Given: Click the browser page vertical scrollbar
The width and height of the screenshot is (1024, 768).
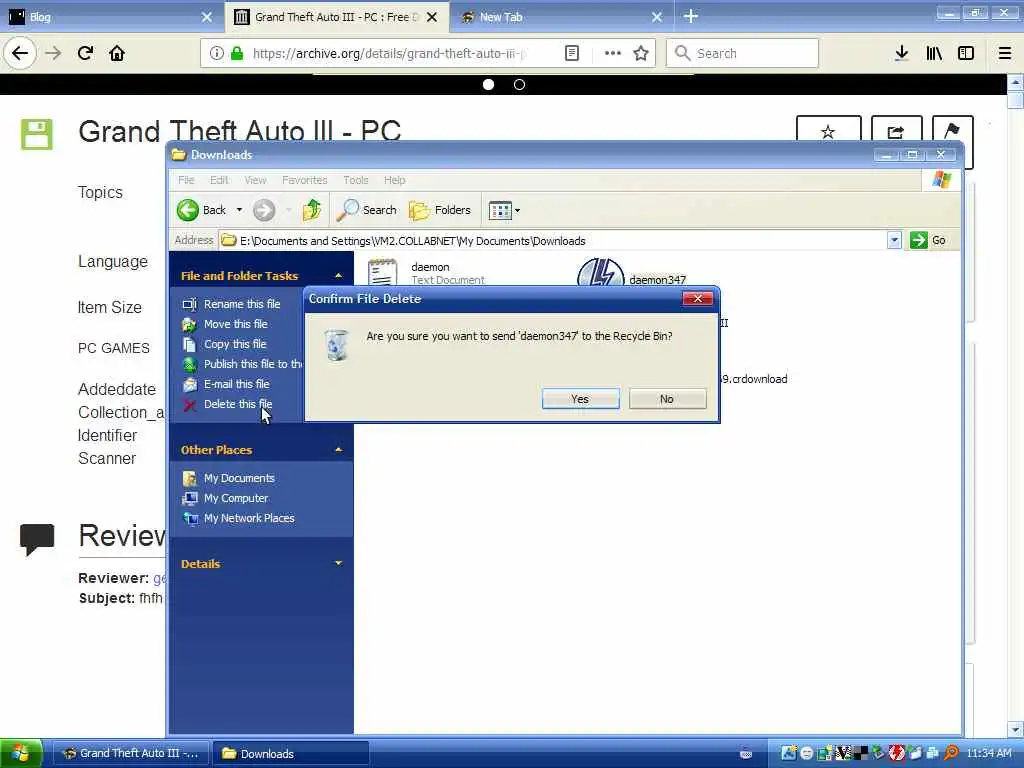Looking at the screenshot, I should click(1015, 405).
